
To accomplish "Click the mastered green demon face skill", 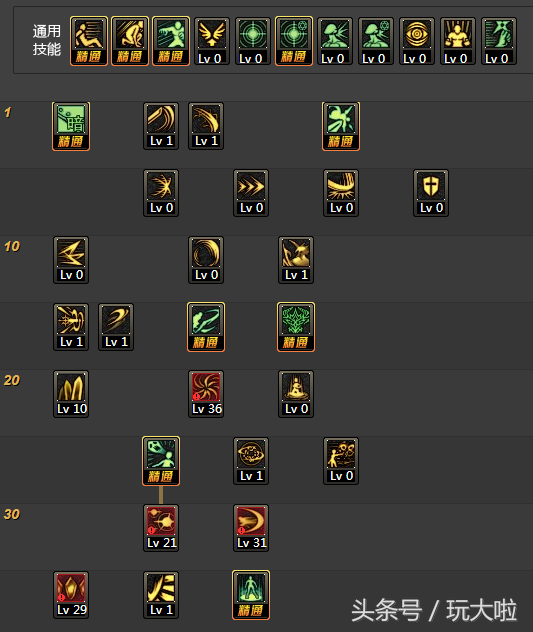I will 296,327.
